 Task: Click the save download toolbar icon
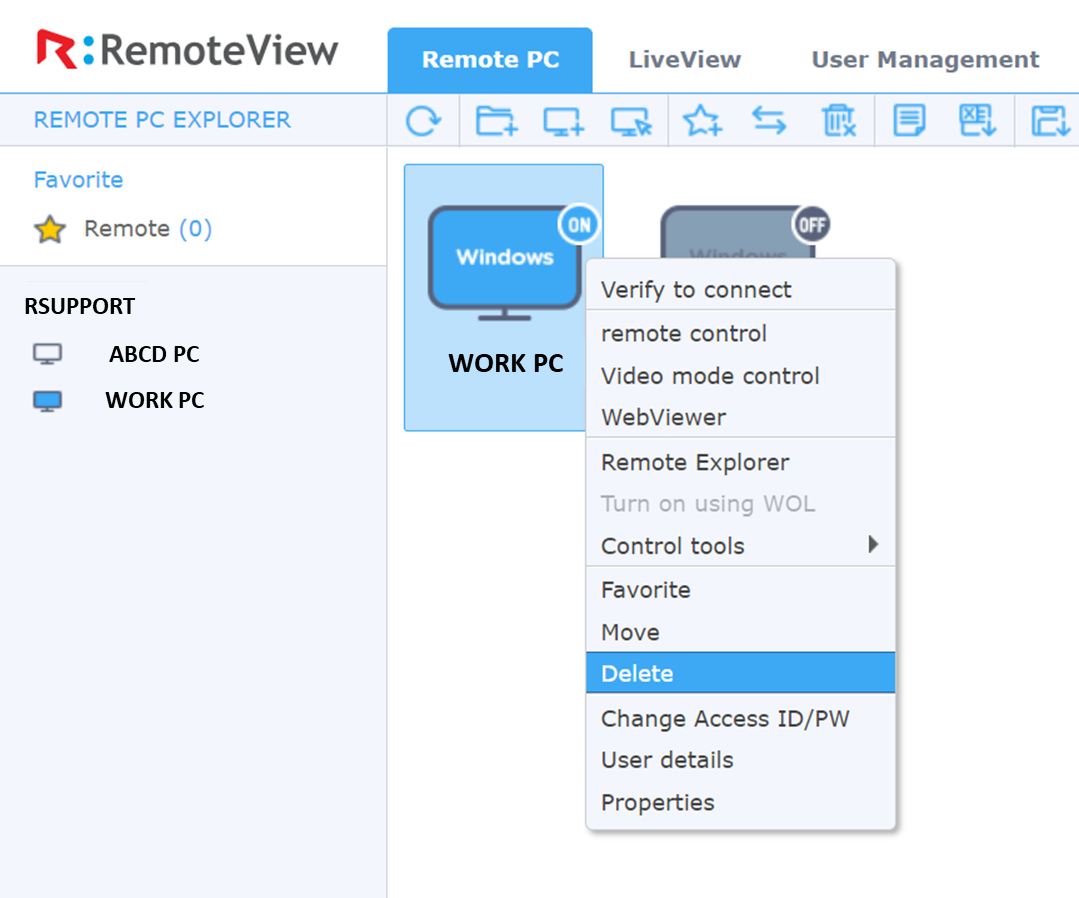tap(1049, 121)
